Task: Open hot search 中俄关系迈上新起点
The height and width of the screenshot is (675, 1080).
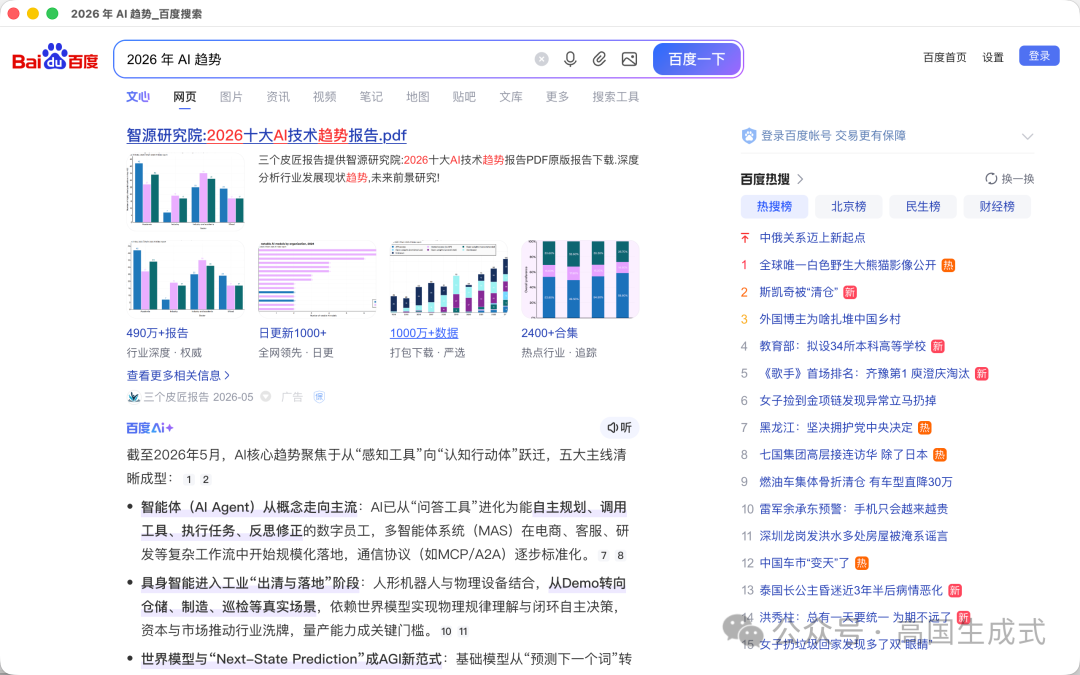Action: click(812, 238)
